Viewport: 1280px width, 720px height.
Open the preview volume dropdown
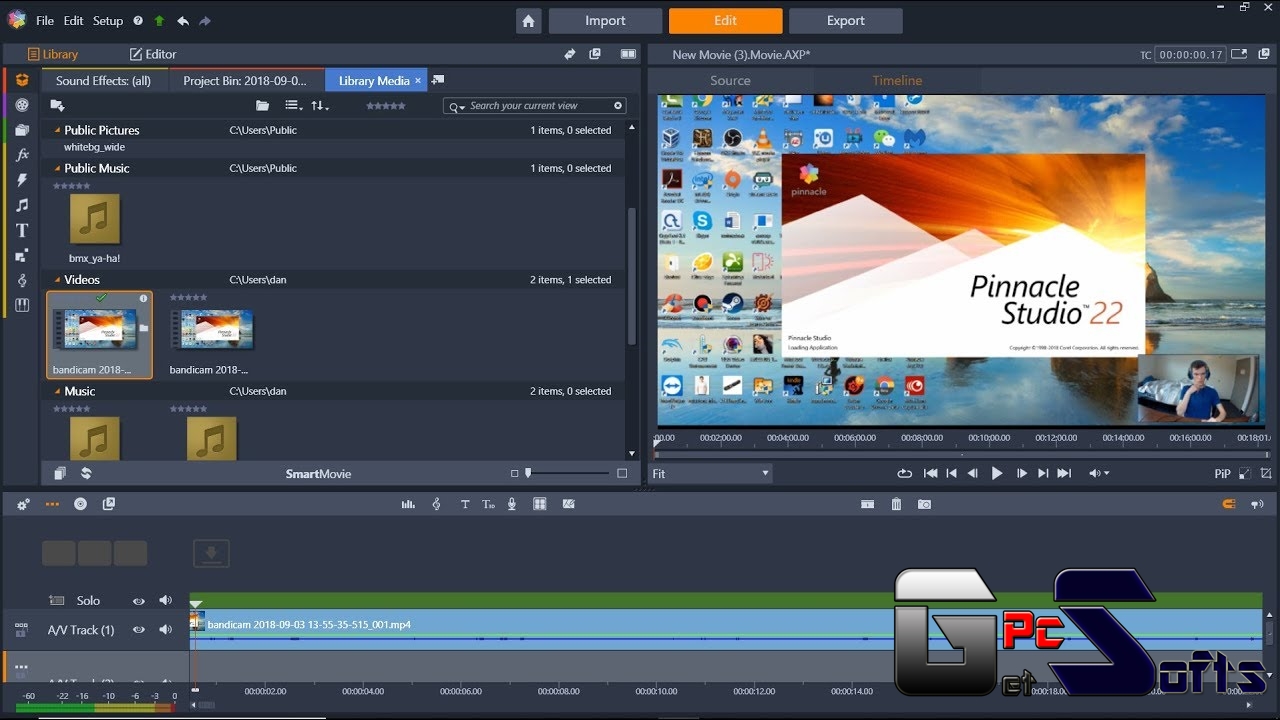click(1099, 474)
